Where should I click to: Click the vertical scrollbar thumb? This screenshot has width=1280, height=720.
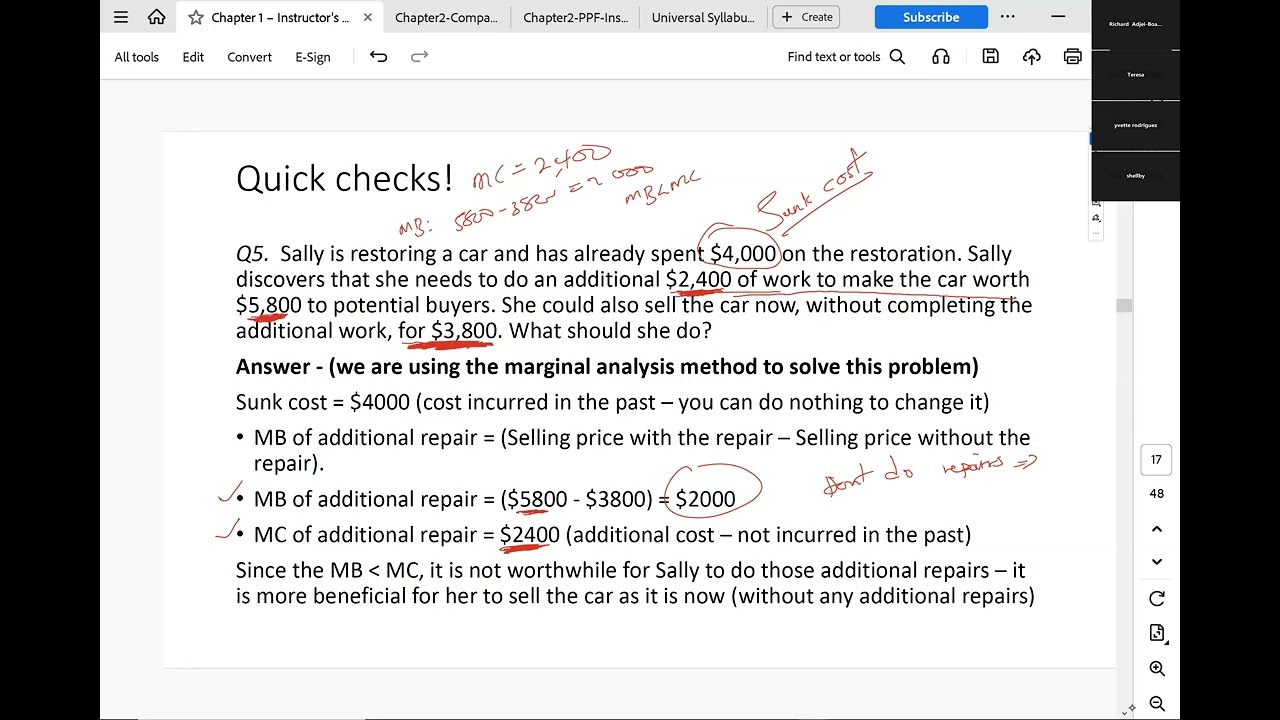coord(1124,306)
